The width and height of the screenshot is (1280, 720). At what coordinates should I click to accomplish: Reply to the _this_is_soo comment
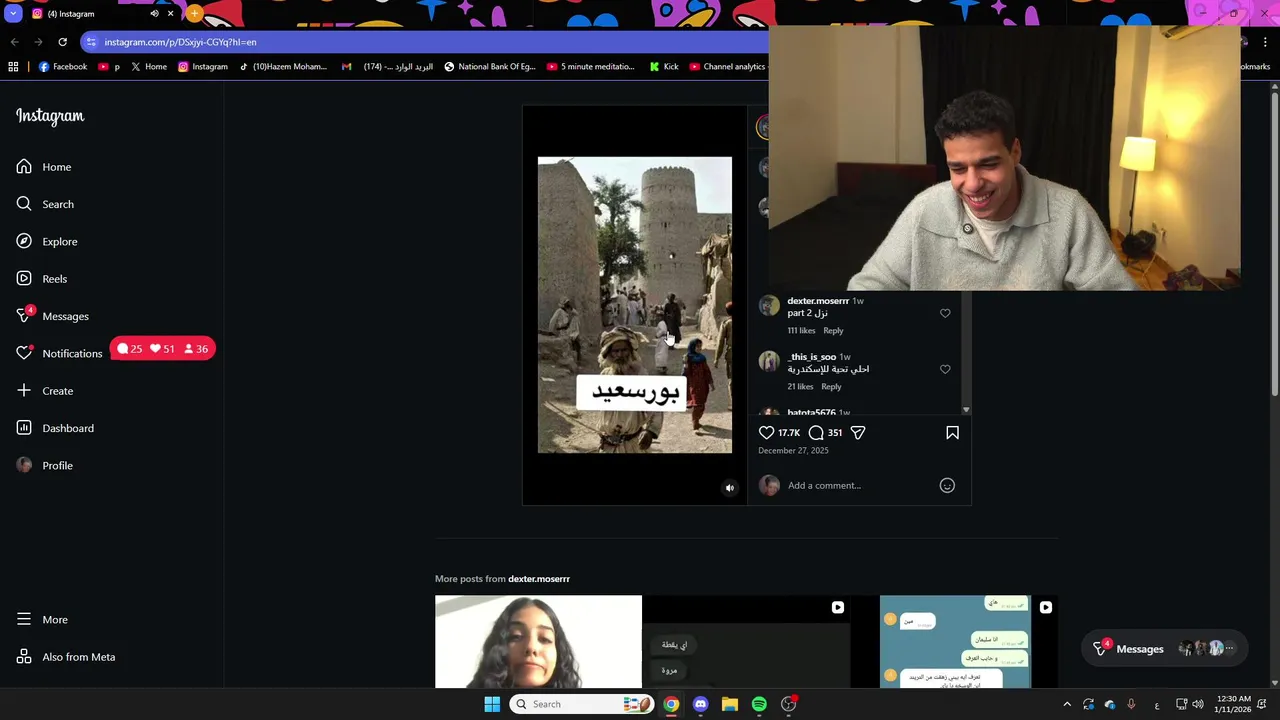click(x=831, y=387)
